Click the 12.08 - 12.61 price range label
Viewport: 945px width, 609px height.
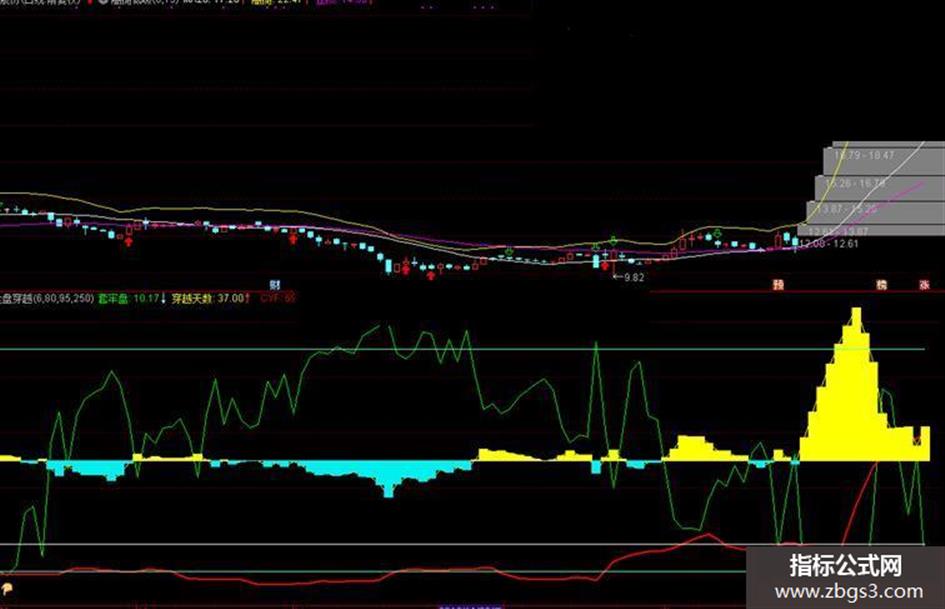[x=829, y=244]
